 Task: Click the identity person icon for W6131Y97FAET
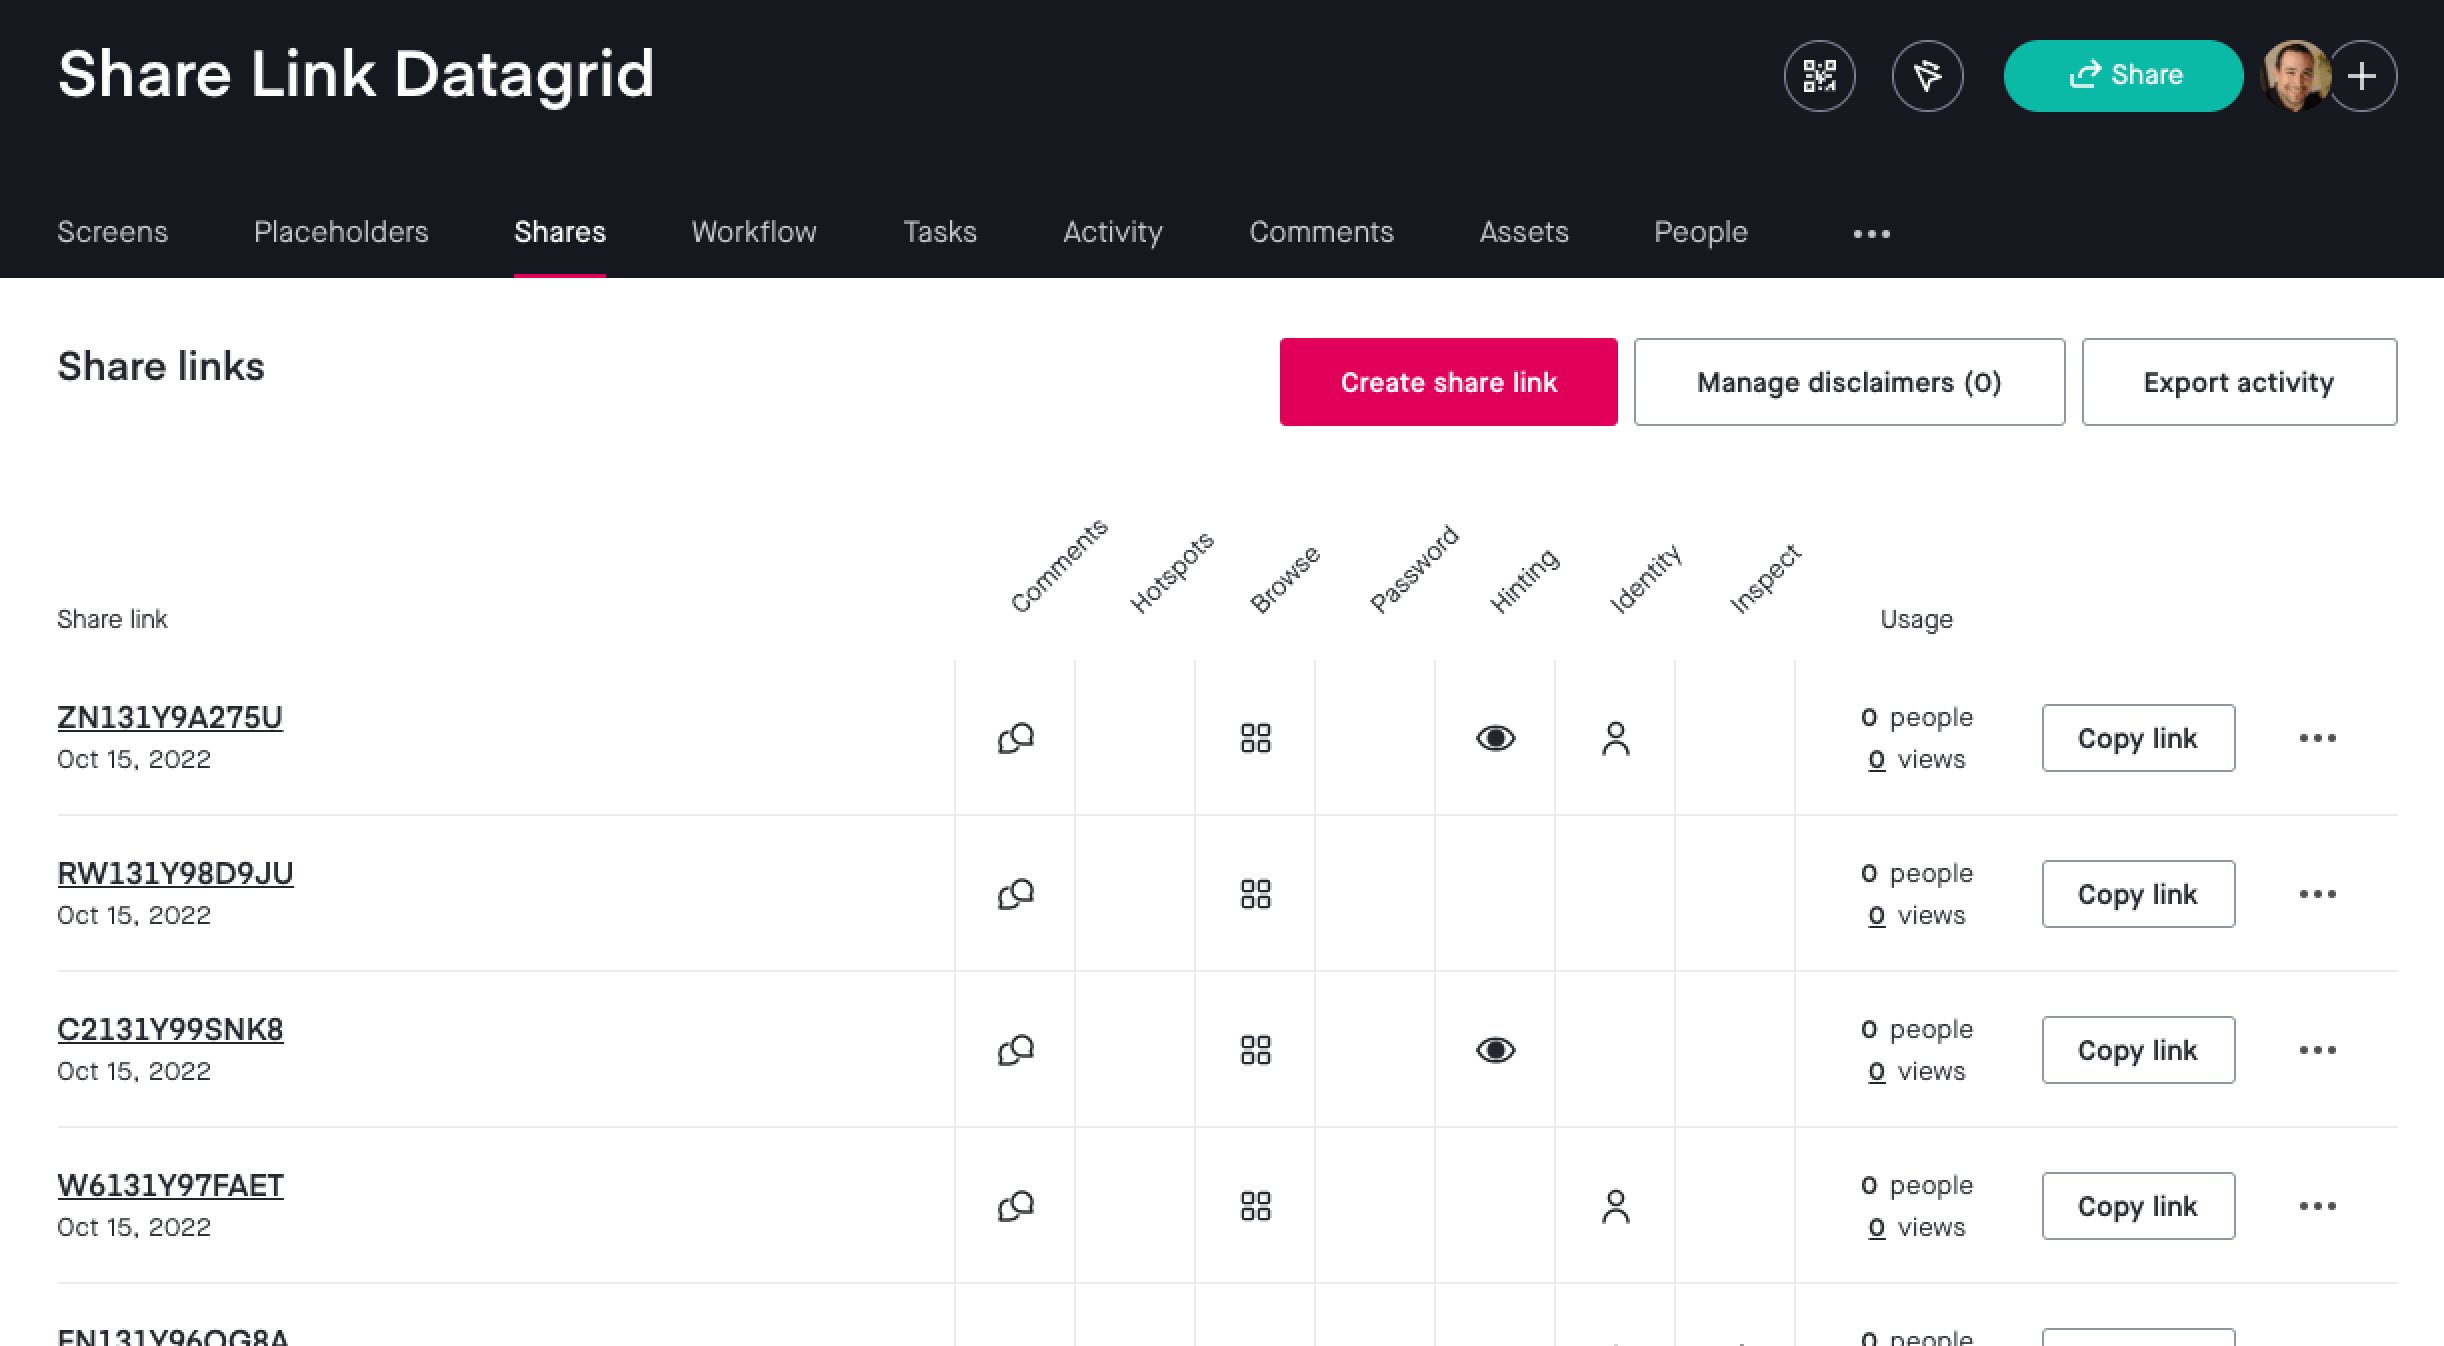coord(1616,1206)
